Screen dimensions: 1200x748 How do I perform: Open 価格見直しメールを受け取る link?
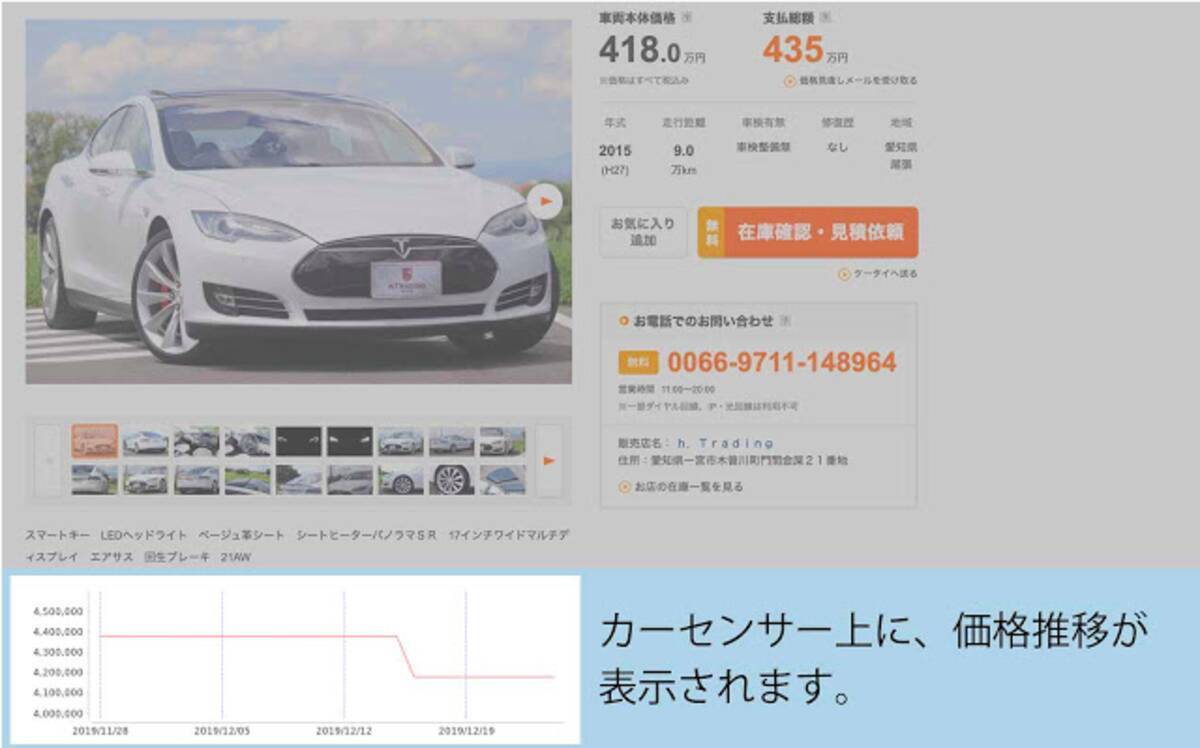tap(857, 81)
